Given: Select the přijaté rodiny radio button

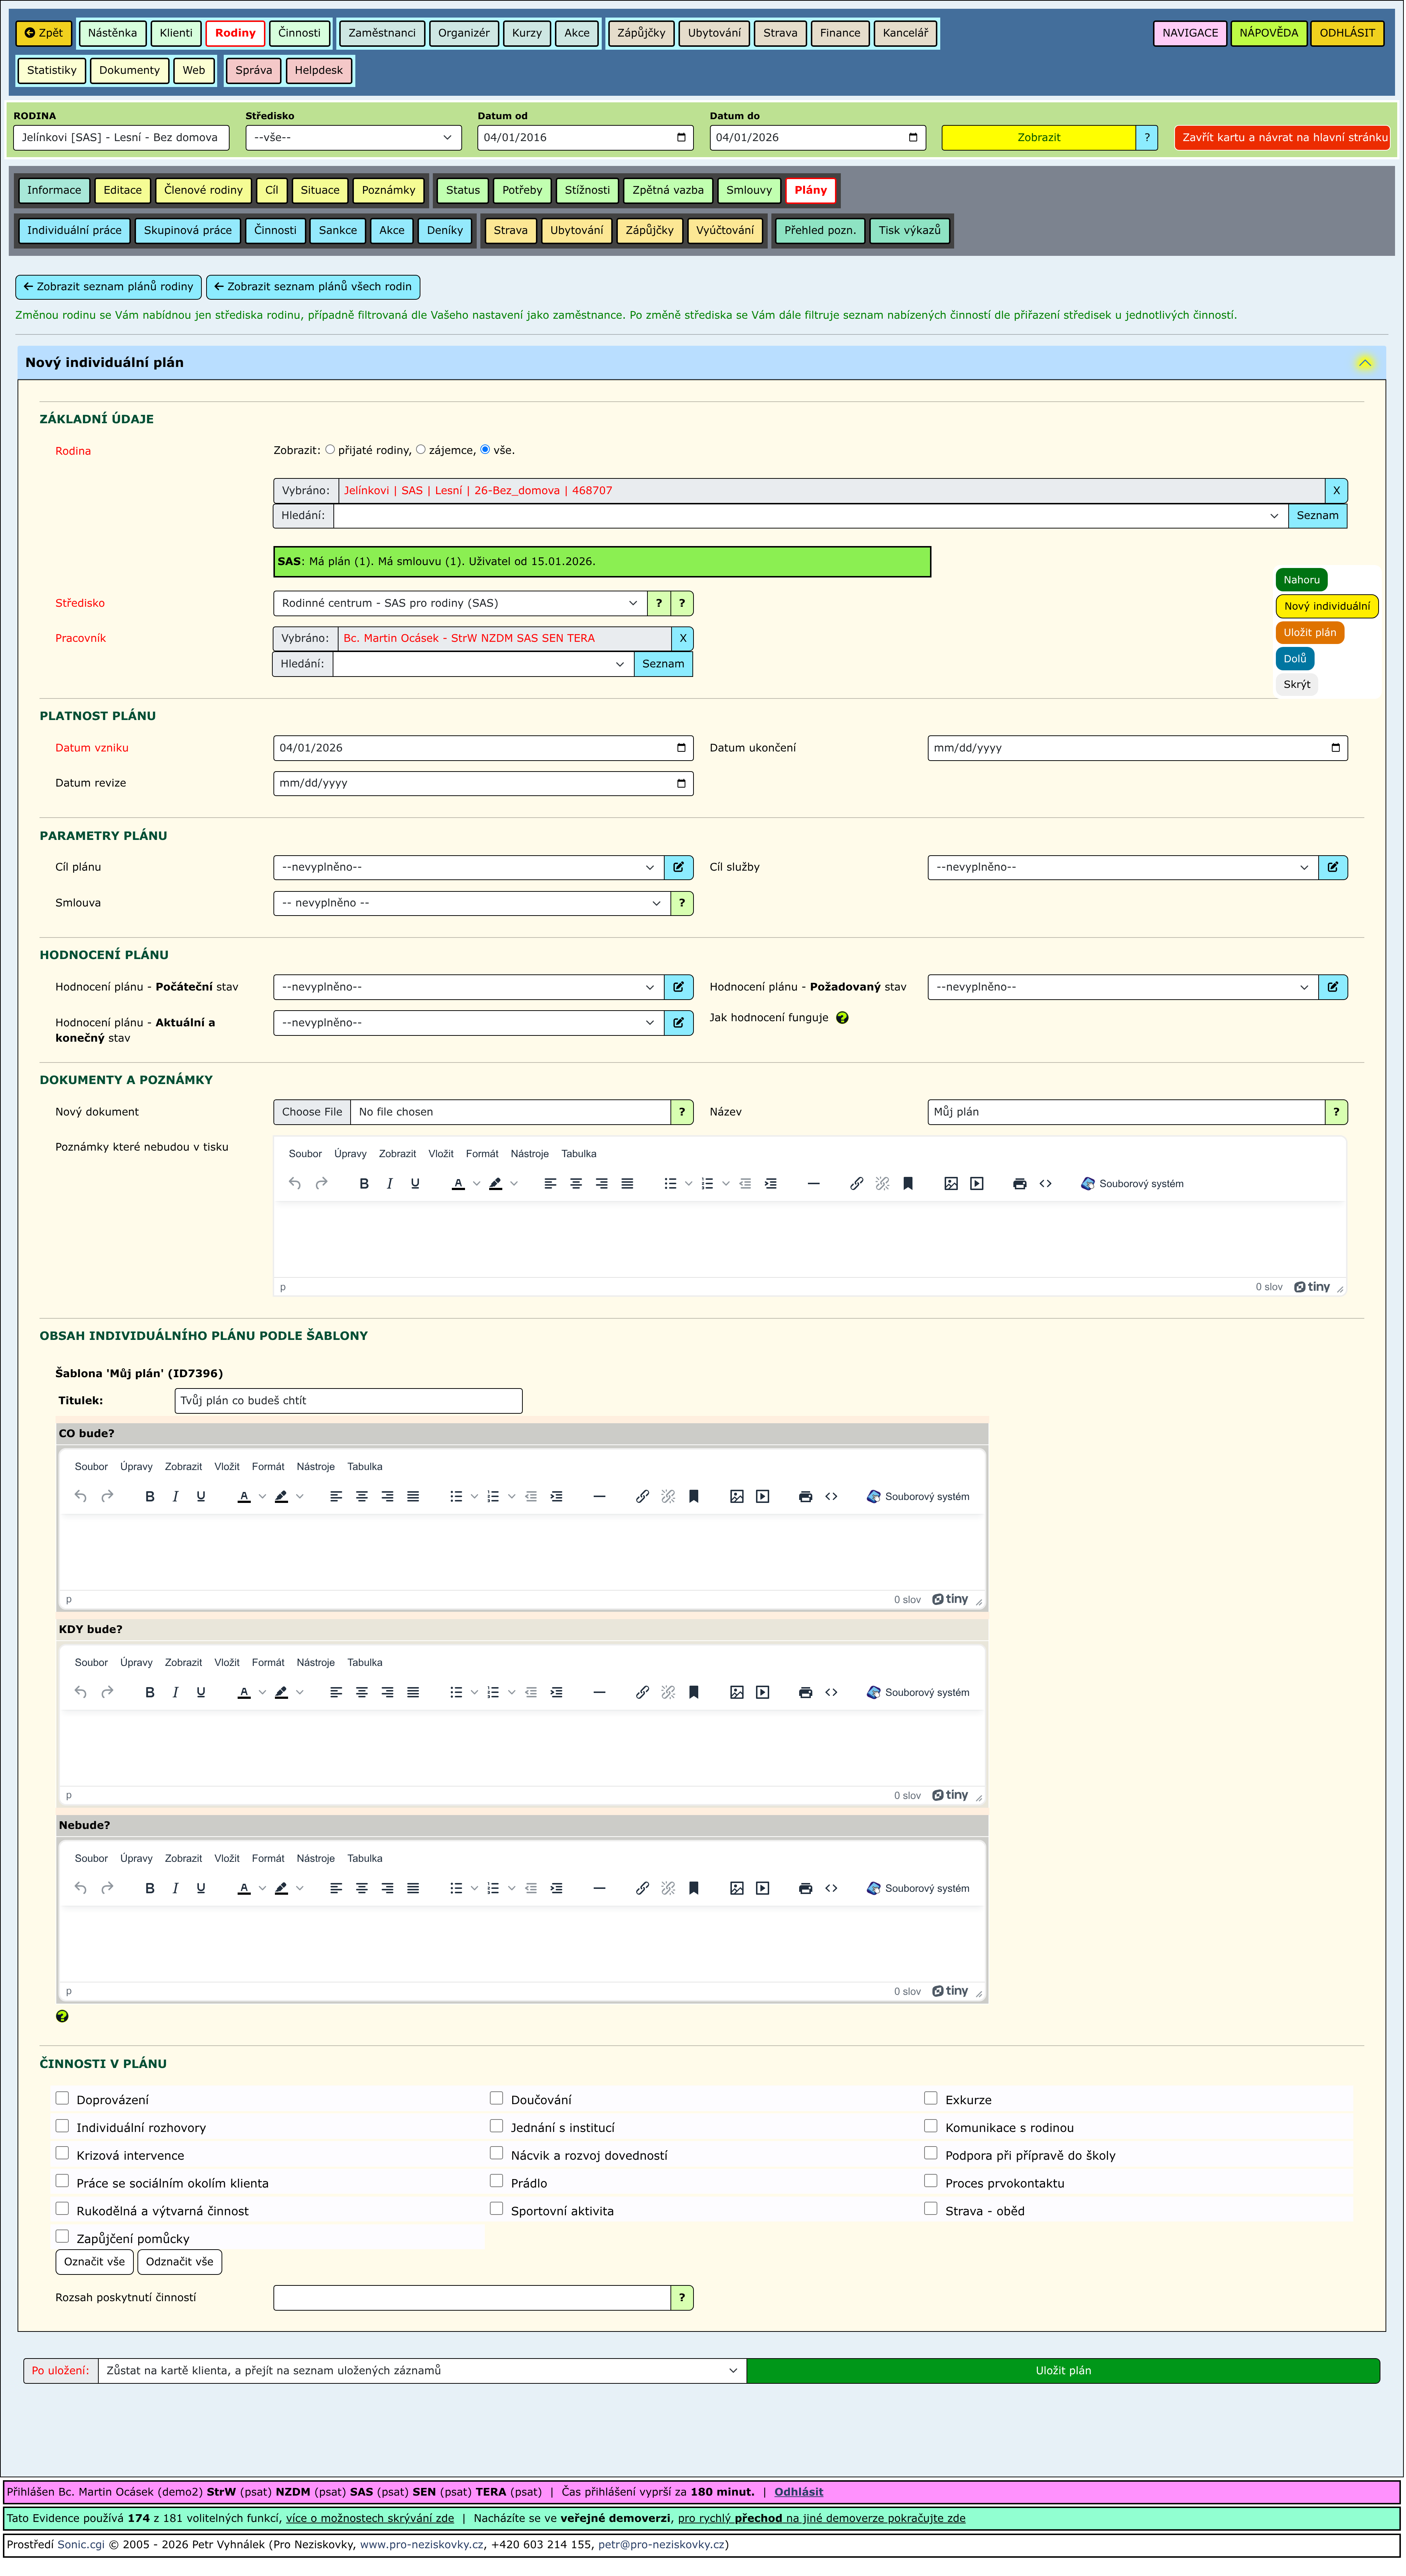Looking at the screenshot, I should 330,450.
